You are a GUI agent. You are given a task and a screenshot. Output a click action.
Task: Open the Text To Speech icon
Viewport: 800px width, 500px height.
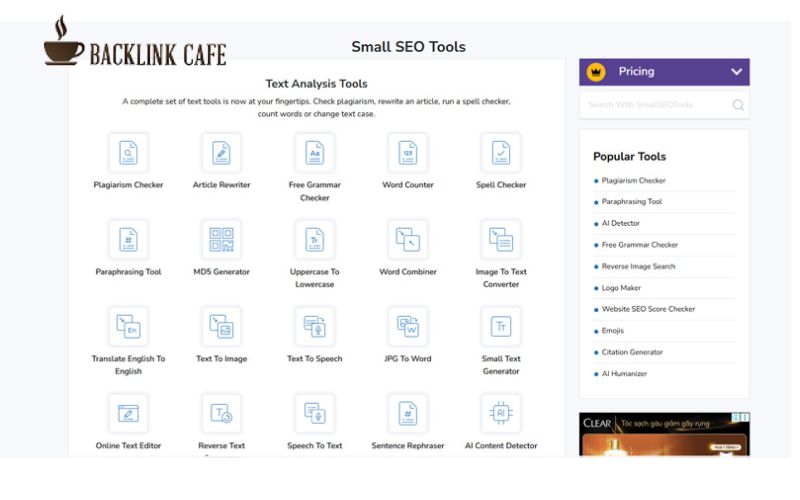[x=315, y=326]
